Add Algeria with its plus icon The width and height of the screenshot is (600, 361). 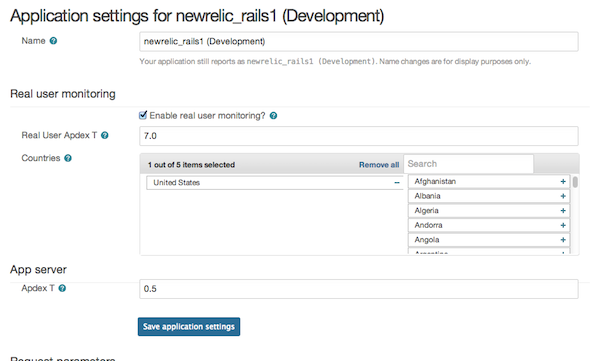[x=563, y=211]
